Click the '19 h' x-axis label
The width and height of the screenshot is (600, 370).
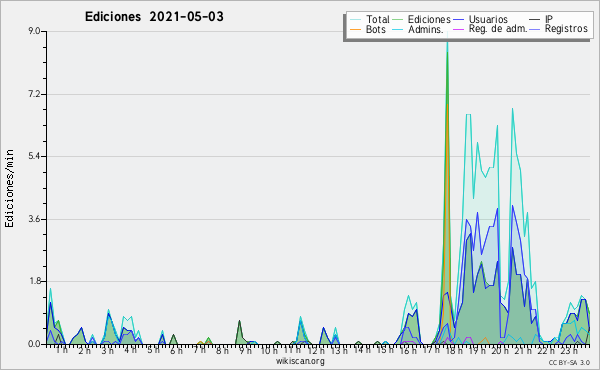point(477,350)
